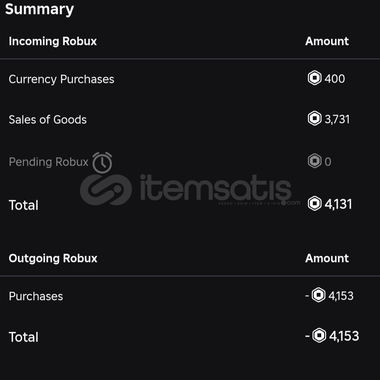Open the Sales of Goods row
Screen dimensions: 380x380
pyautogui.click(x=190, y=120)
